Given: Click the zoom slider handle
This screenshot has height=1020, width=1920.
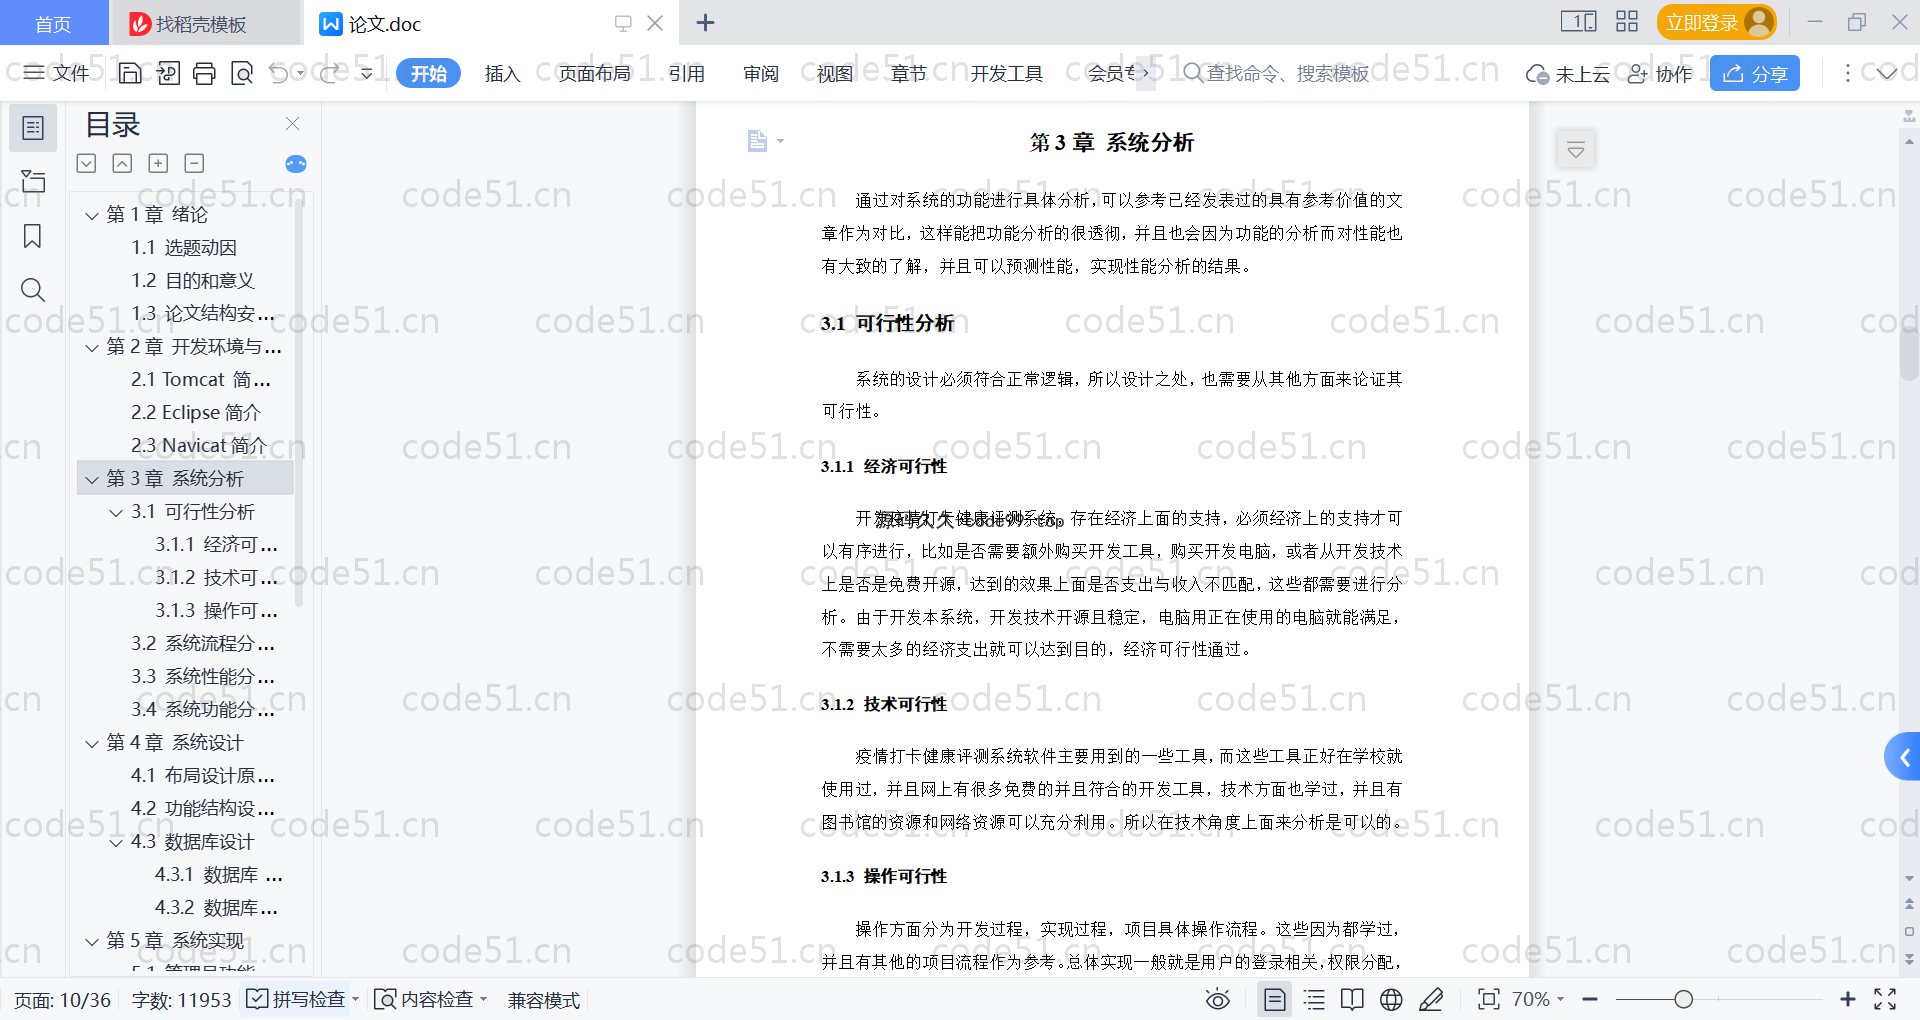Looking at the screenshot, I should click(x=1684, y=999).
